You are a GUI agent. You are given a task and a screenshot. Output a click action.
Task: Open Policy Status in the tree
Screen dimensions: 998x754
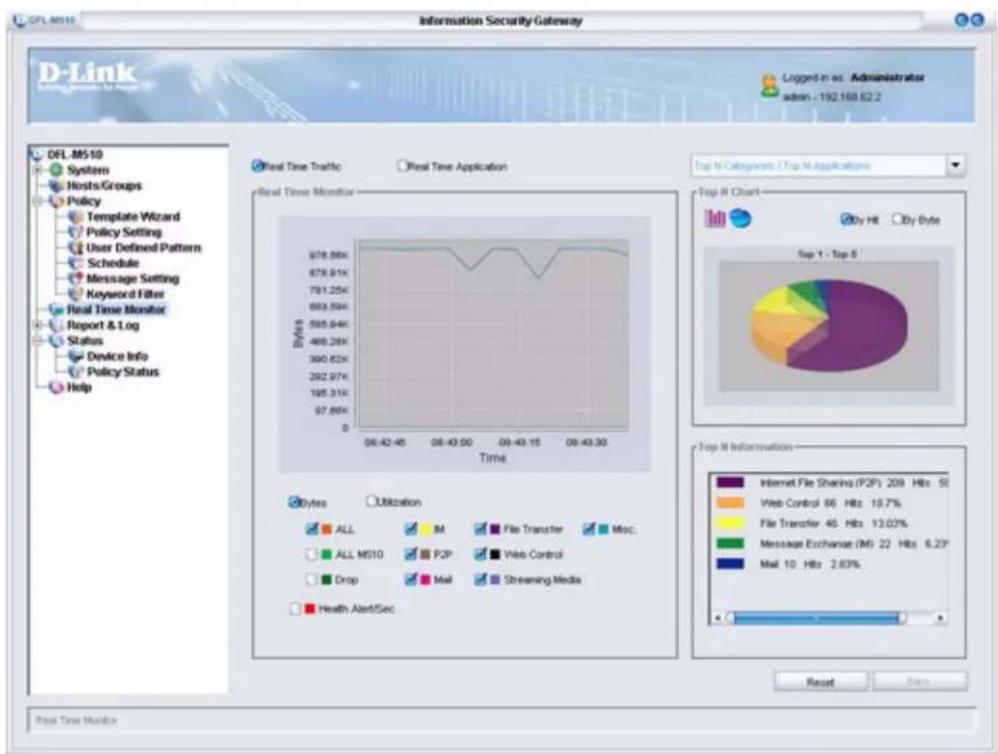(x=123, y=372)
